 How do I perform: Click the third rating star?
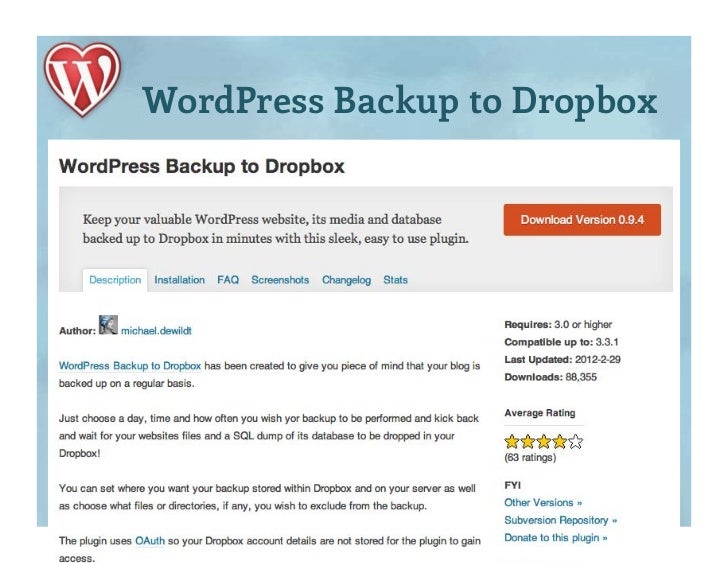click(544, 441)
